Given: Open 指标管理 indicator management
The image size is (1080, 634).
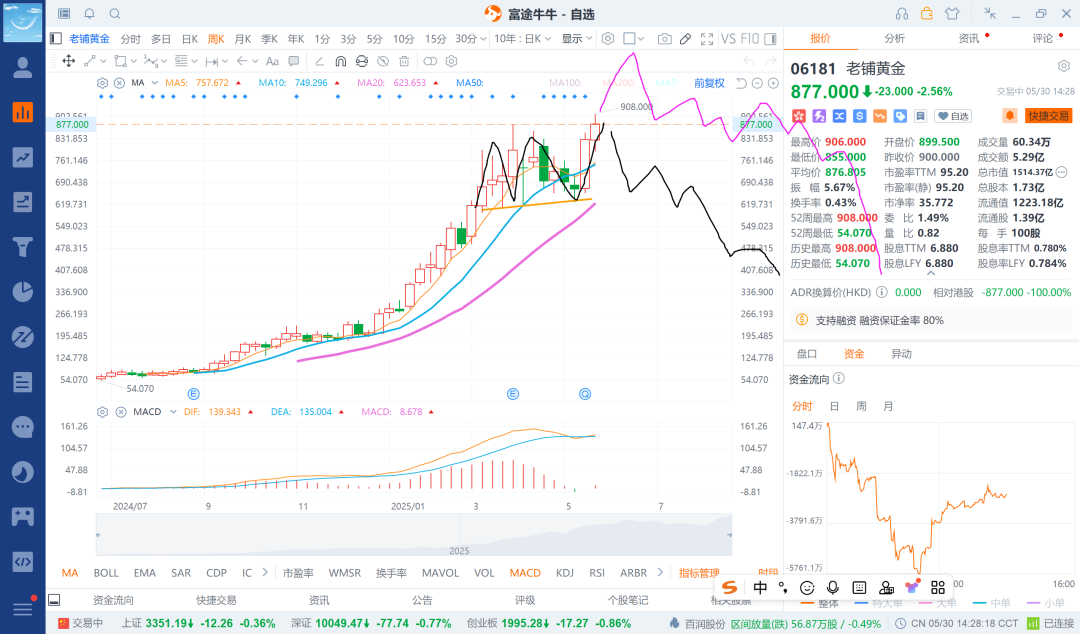Looking at the screenshot, I should tap(699, 573).
